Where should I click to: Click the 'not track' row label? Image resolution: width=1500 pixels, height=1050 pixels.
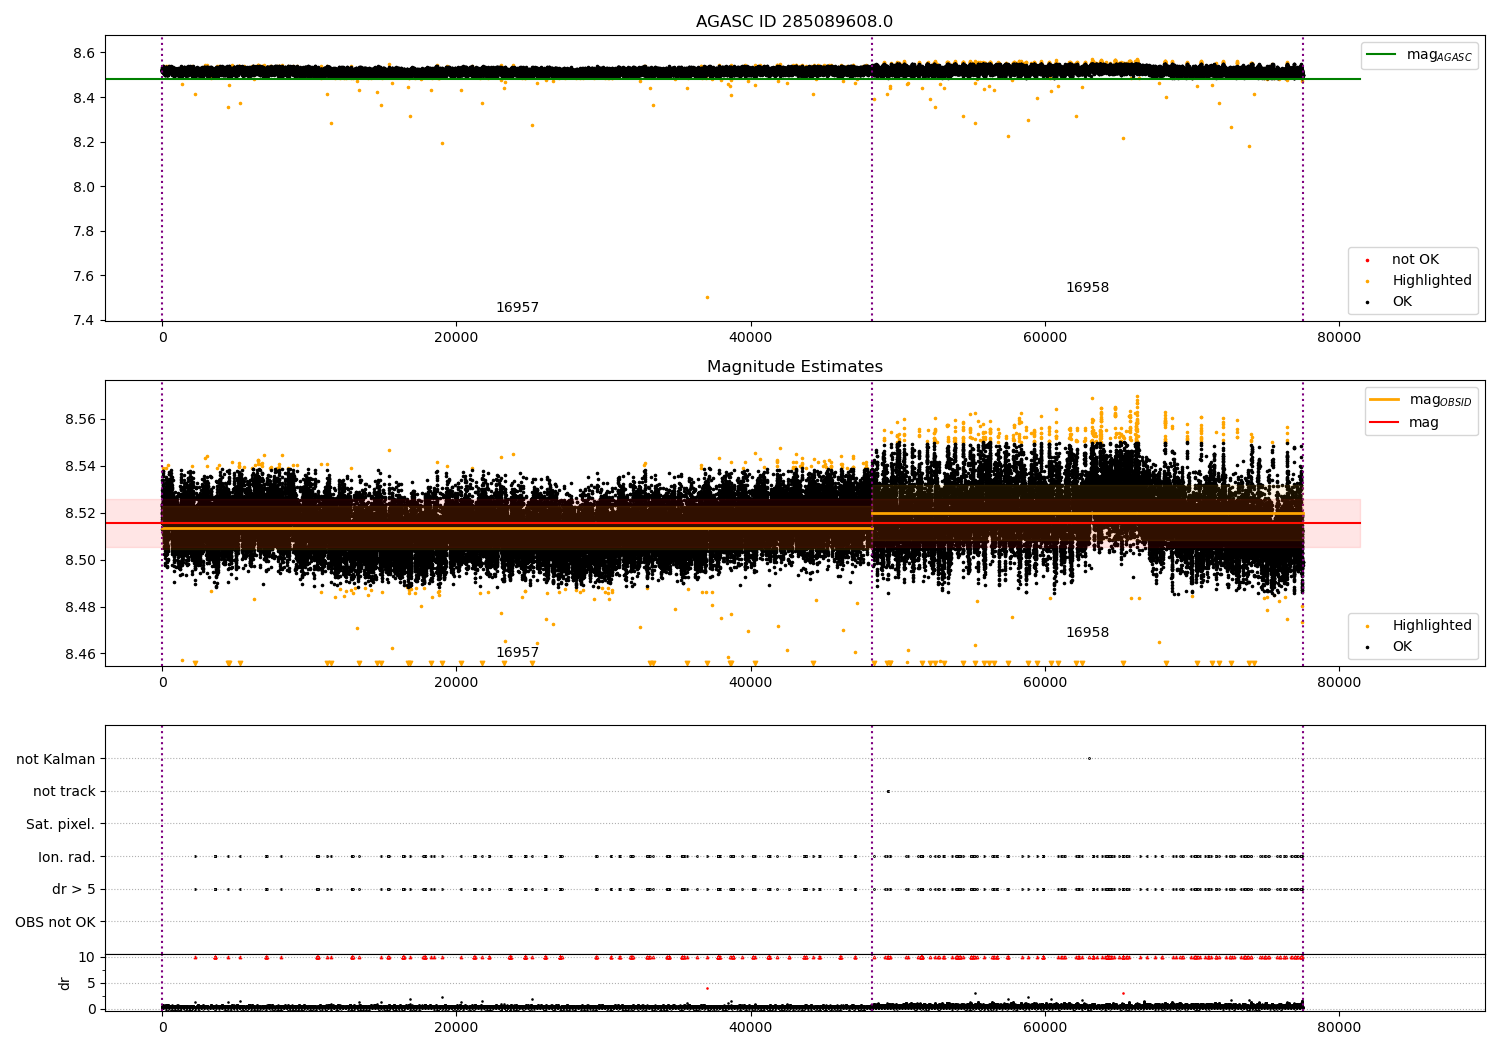(x=64, y=791)
